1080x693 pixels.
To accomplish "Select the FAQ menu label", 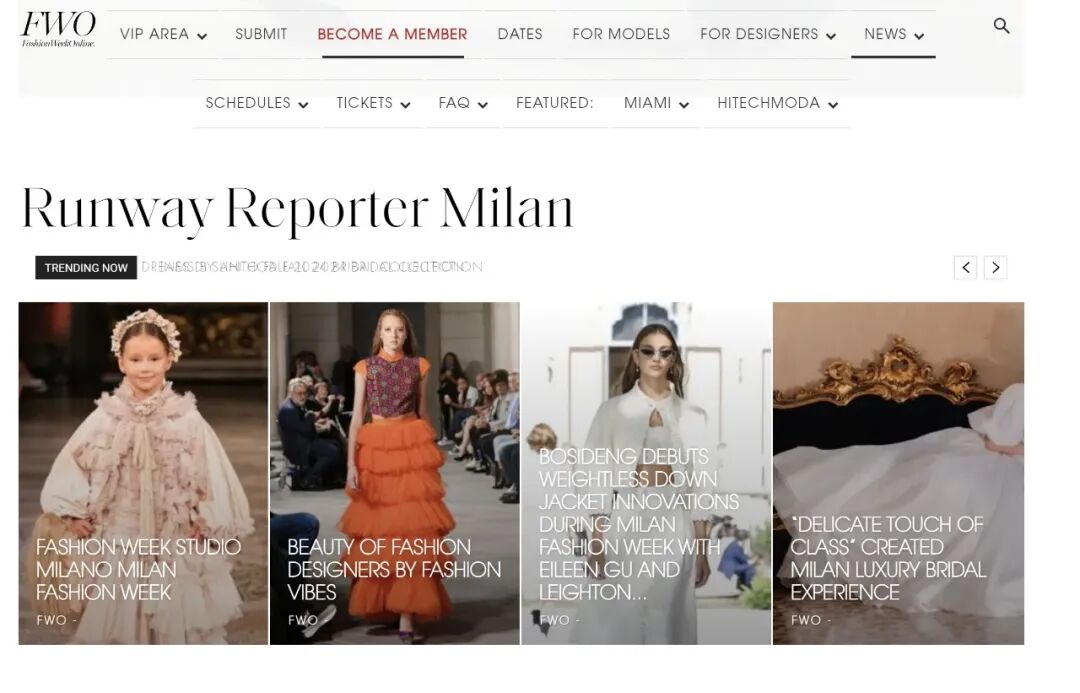I will [x=454, y=103].
